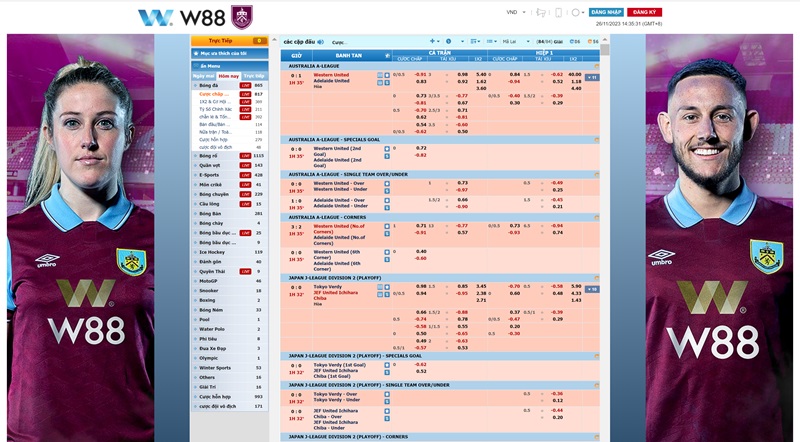
Task: Click the live stream icon for Adelaide United
Action: 387,82
